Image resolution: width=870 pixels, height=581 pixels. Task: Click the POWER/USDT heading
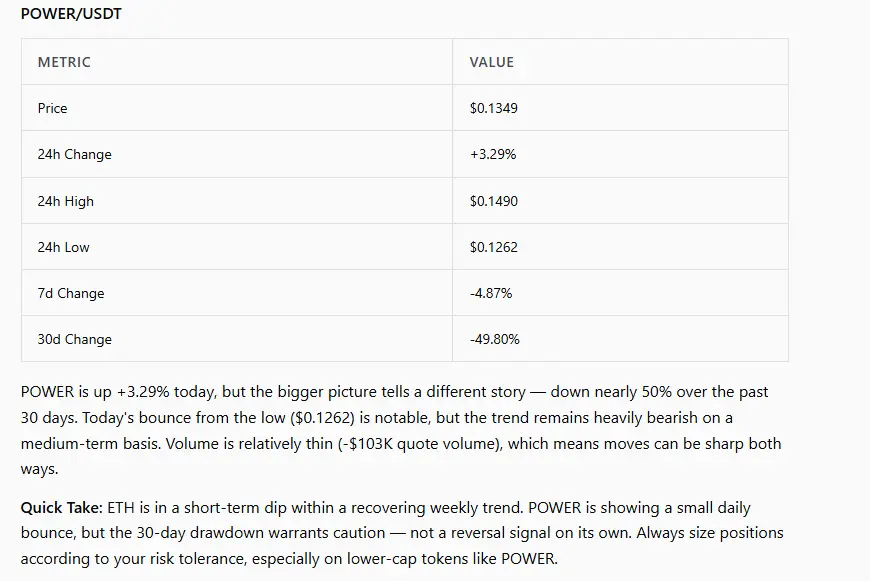[x=71, y=13]
